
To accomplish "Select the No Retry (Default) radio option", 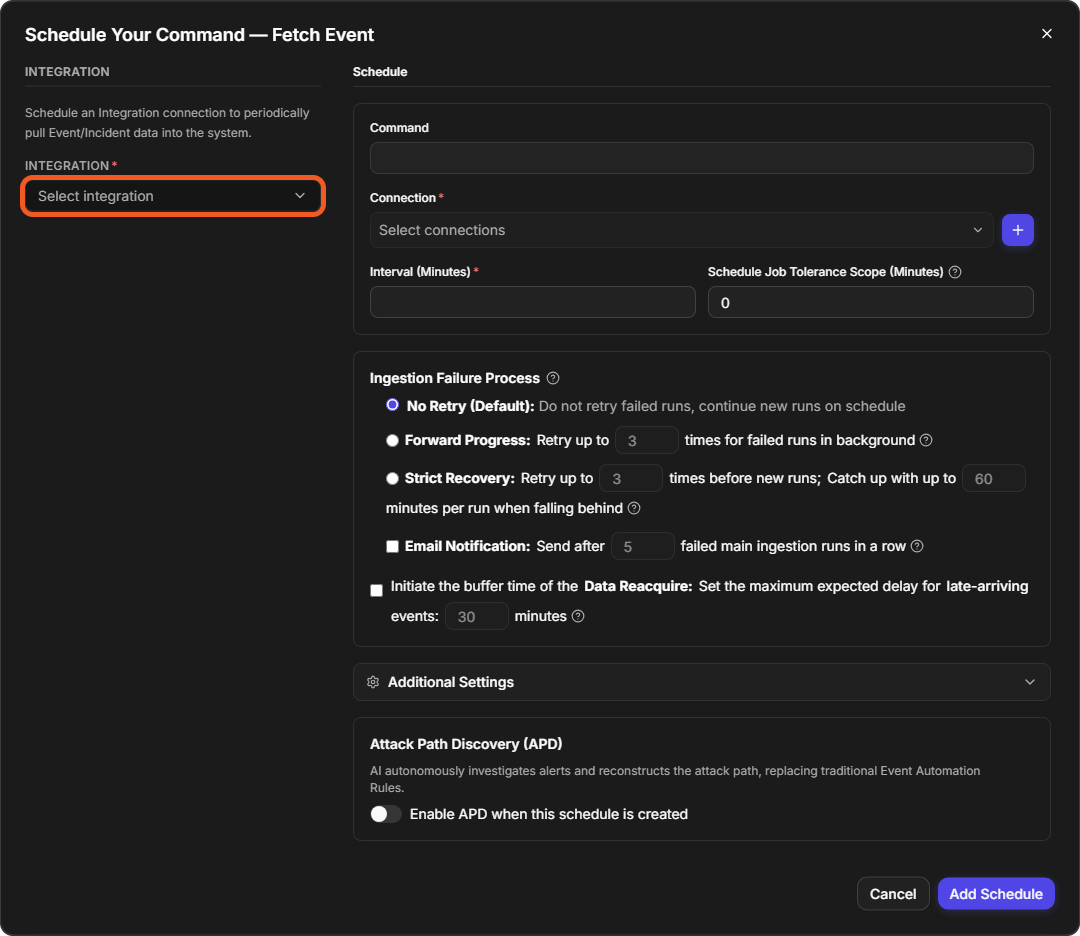I will [x=393, y=405].
